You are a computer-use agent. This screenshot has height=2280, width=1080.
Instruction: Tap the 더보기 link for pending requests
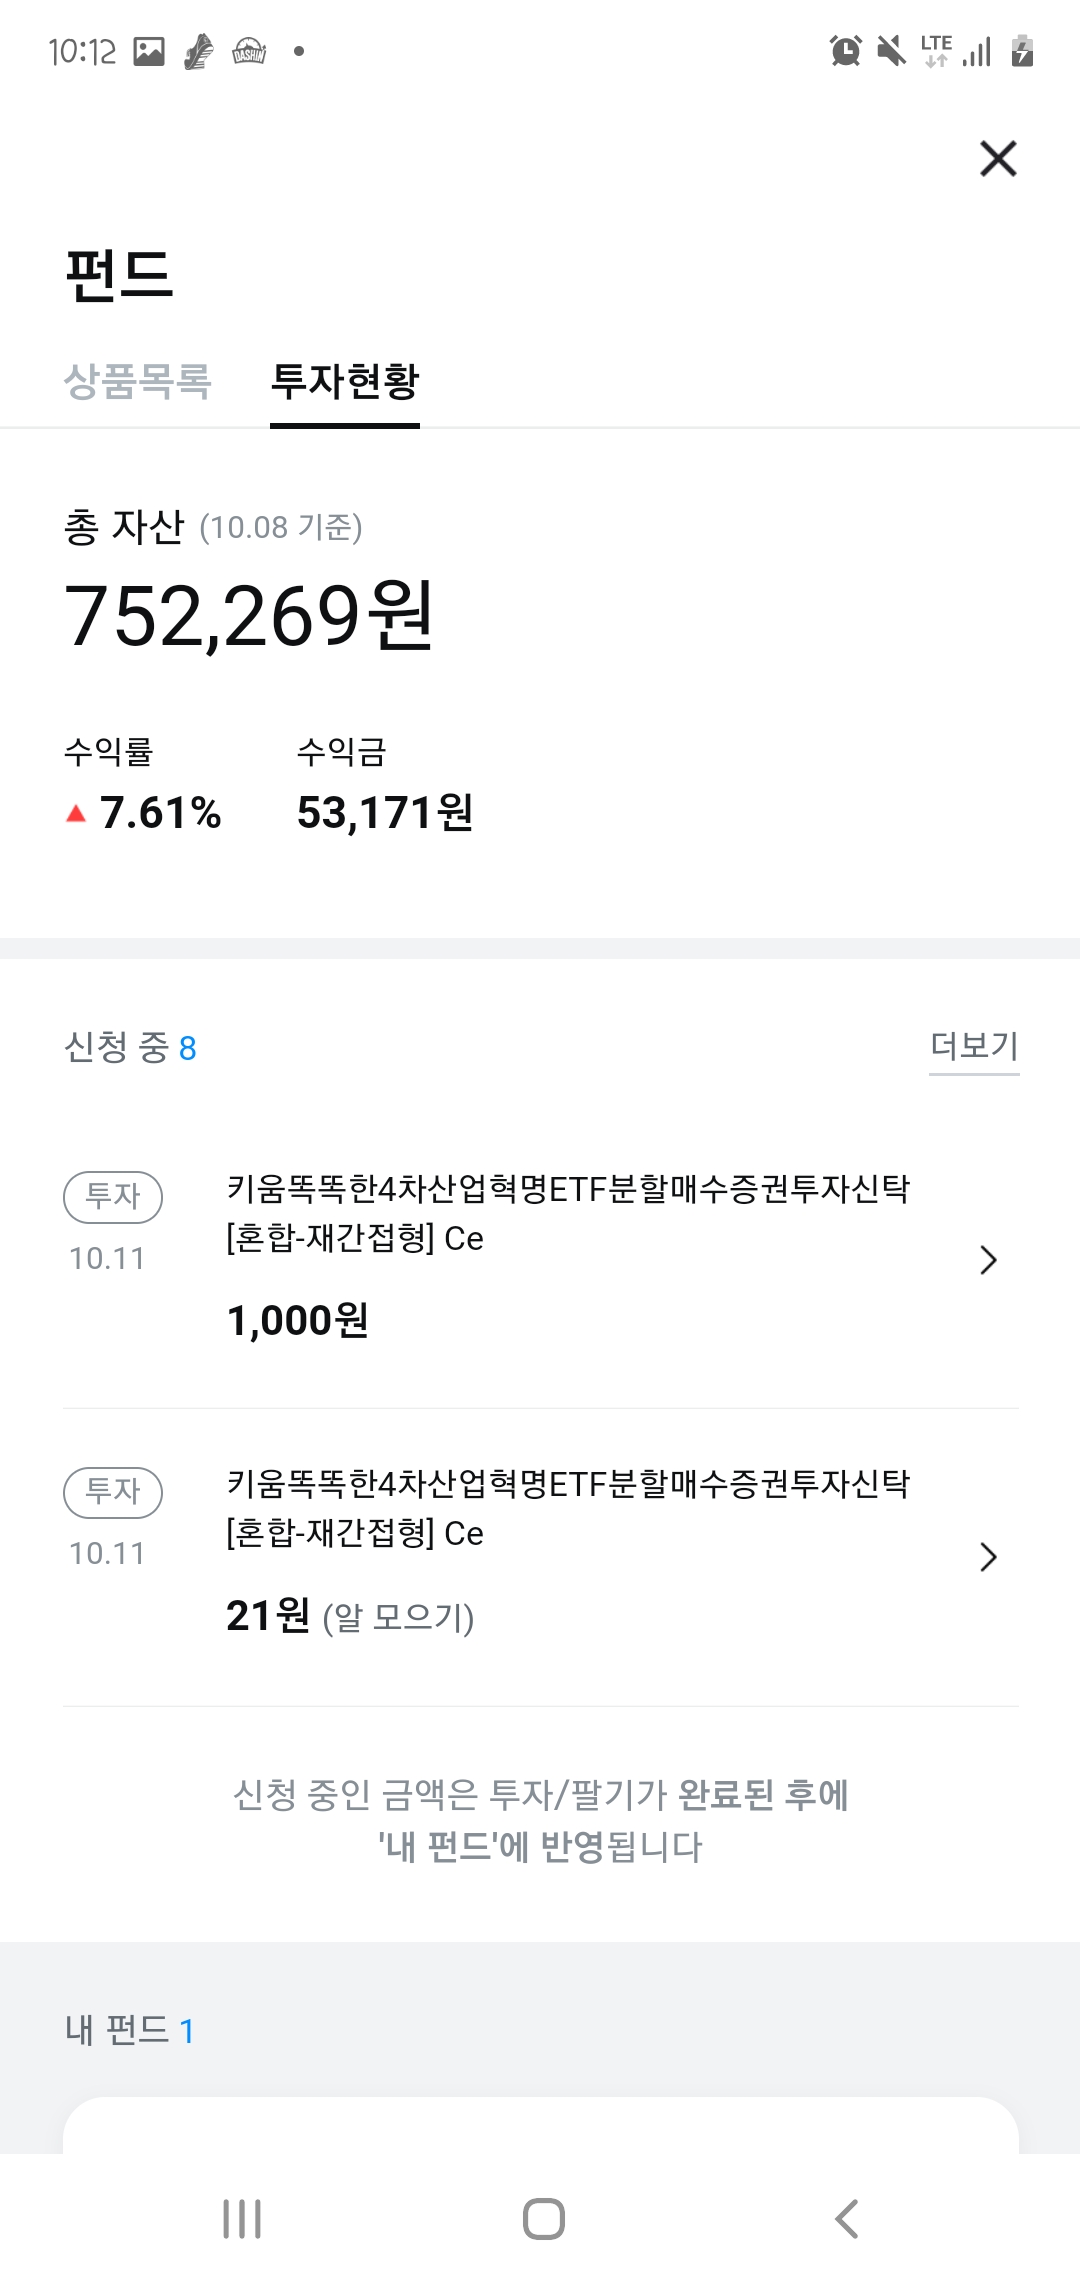(974, 1046)
